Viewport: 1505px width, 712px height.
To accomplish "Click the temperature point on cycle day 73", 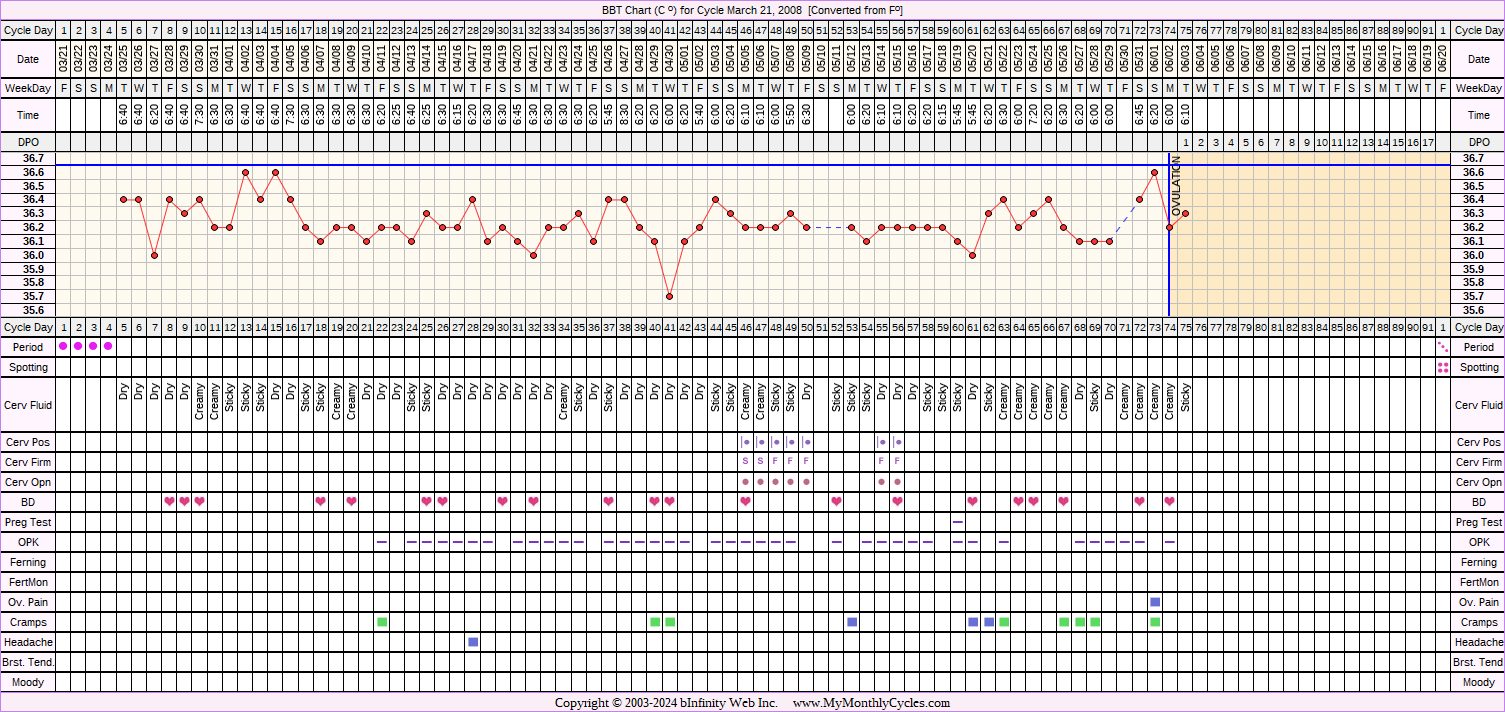I will 1154,172.
